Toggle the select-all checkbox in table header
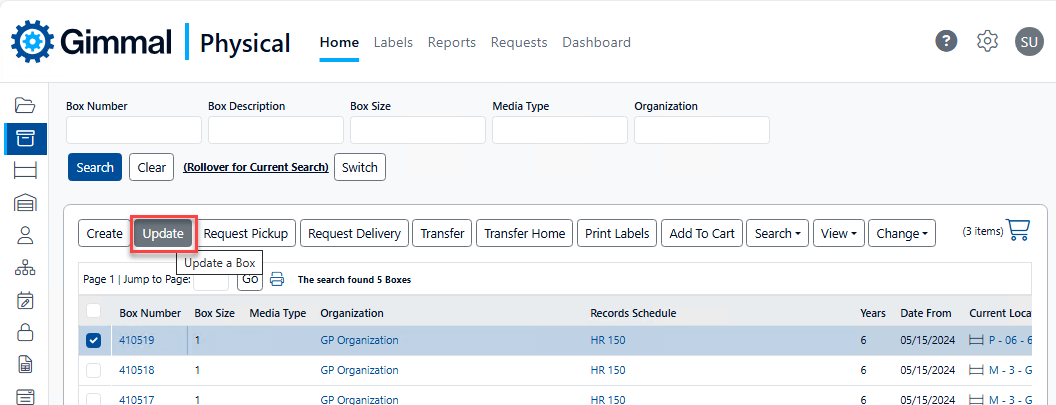Screen dimensions: 1056x405 tap(94, 312)
